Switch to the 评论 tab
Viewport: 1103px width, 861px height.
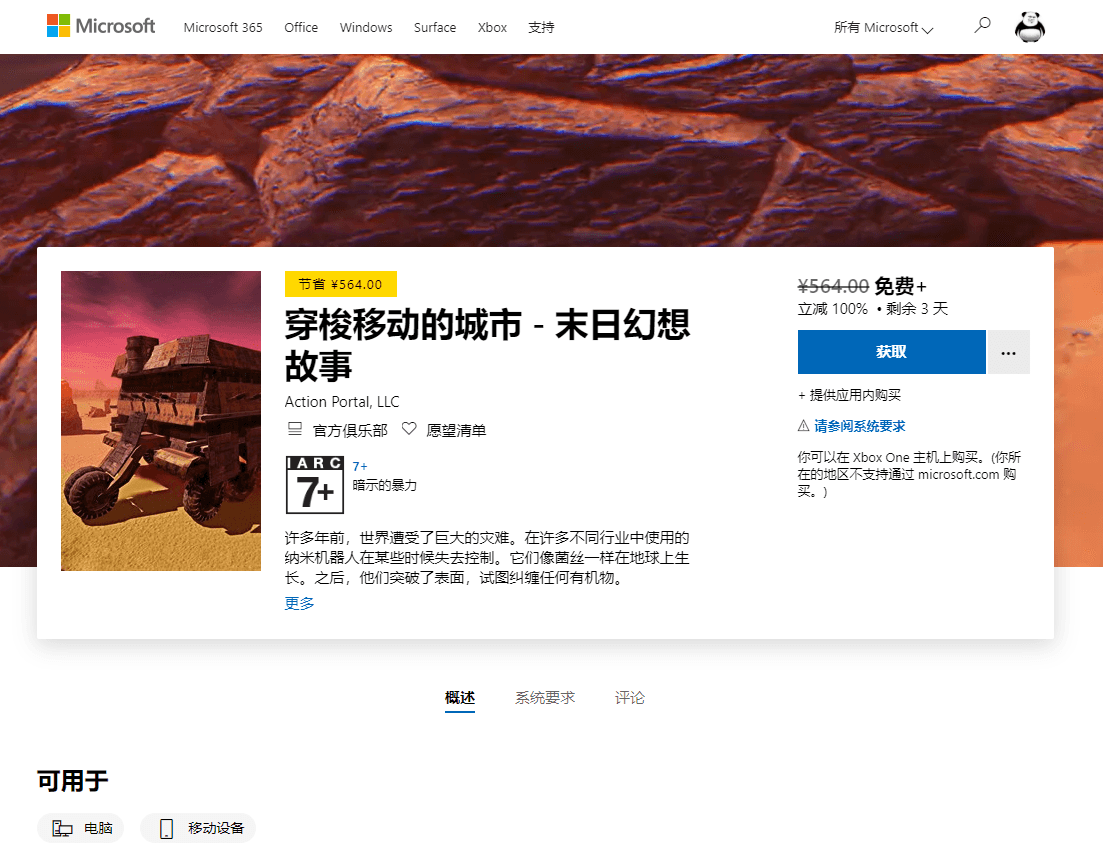(x=630, y=698)
